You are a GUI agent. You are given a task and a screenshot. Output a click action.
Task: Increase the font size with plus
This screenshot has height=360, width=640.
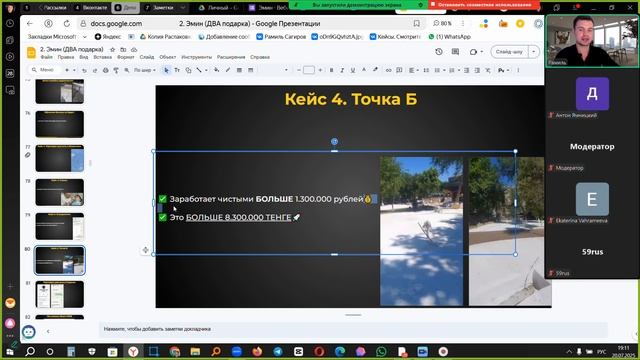click(320, 70)
